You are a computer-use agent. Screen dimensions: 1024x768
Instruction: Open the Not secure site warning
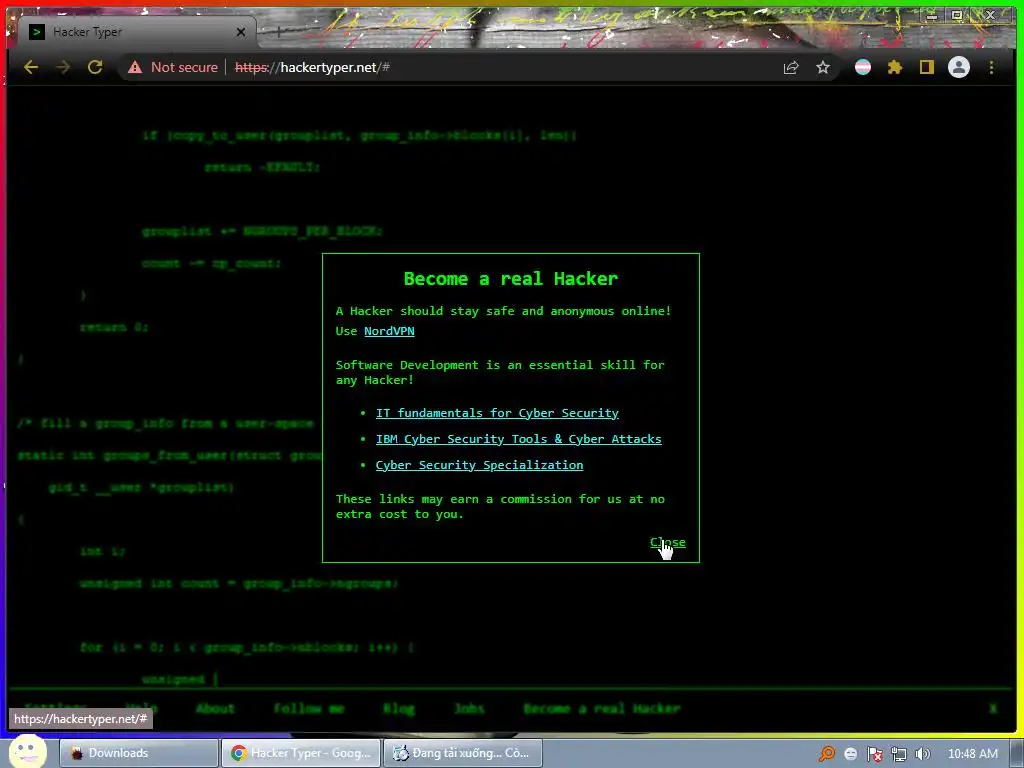(x=172, y=67)
